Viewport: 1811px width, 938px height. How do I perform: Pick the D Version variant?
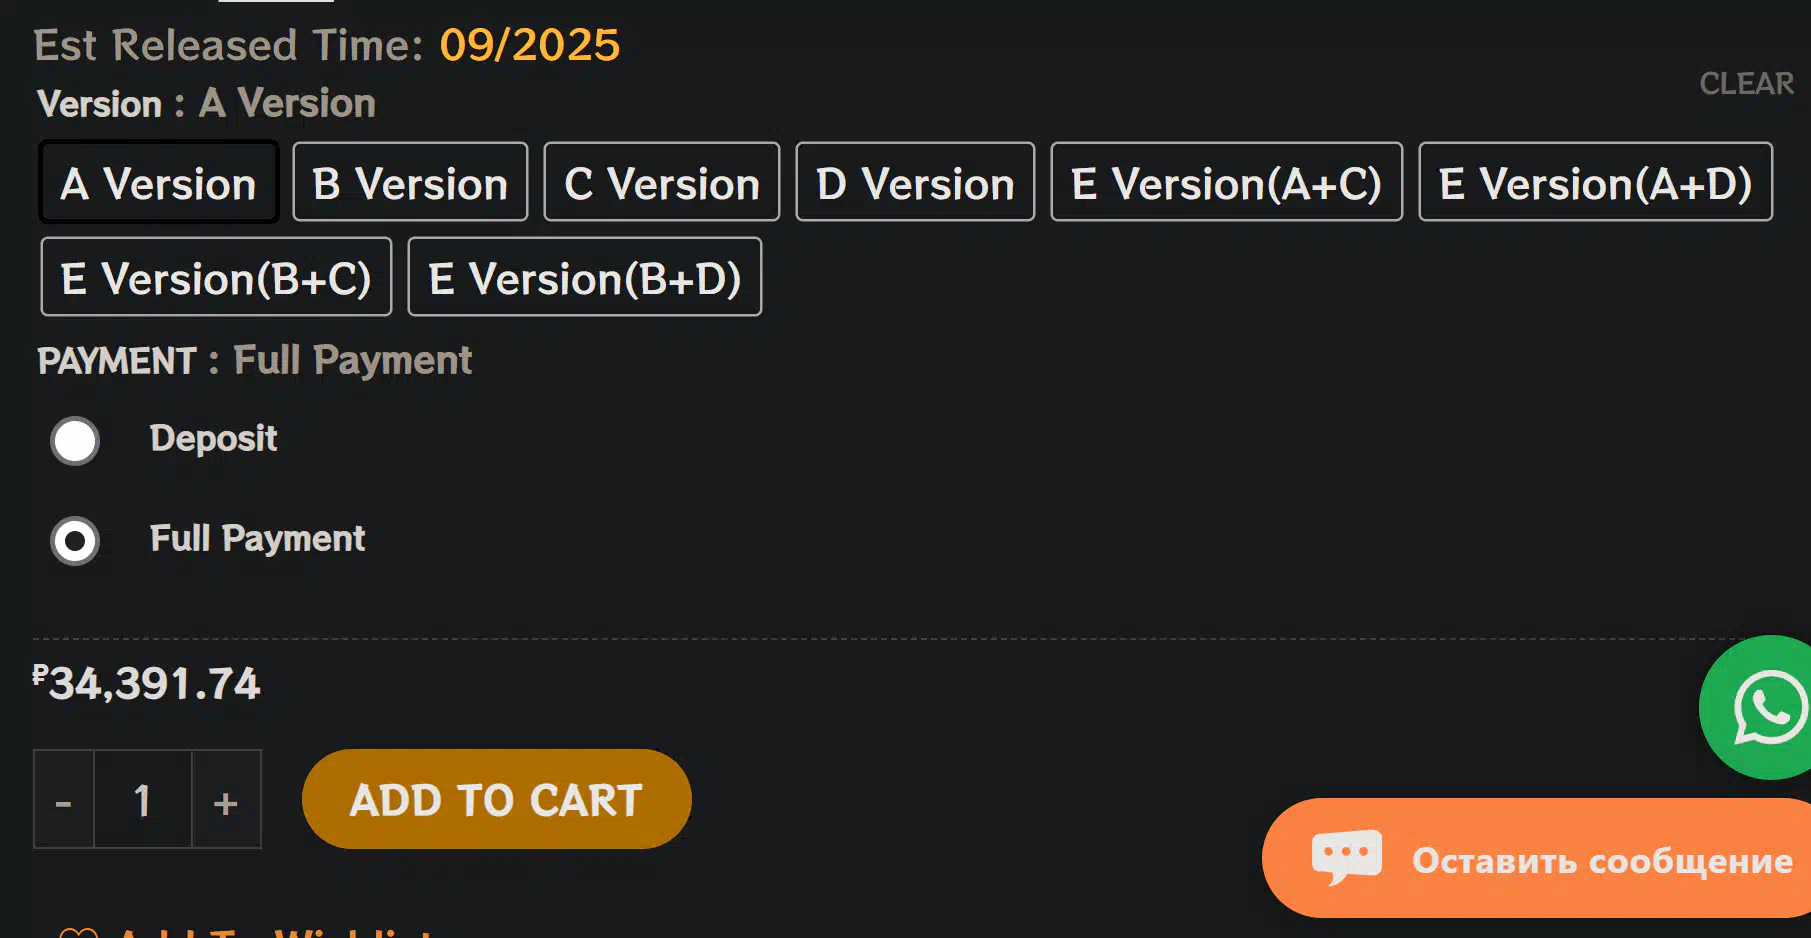point(915,183)
